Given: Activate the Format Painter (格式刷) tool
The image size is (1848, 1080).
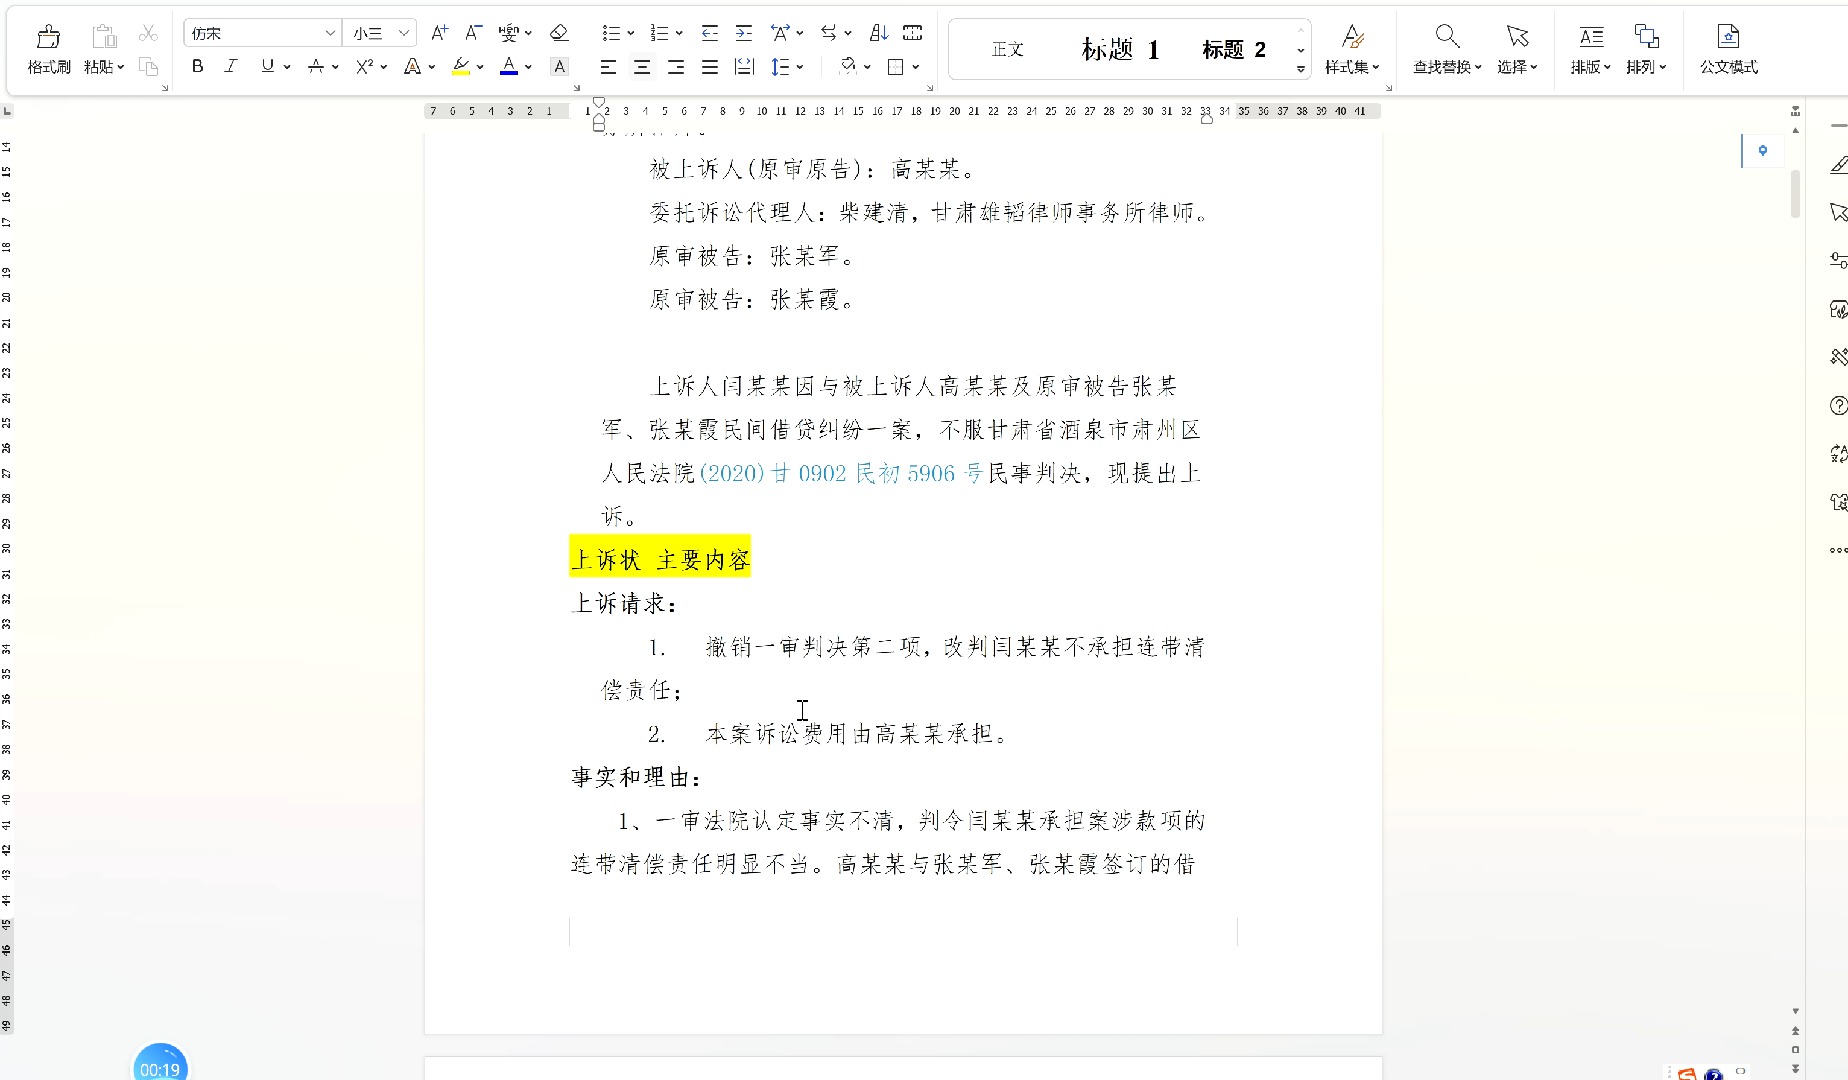Looking at the screenshot, I should 48,50.
